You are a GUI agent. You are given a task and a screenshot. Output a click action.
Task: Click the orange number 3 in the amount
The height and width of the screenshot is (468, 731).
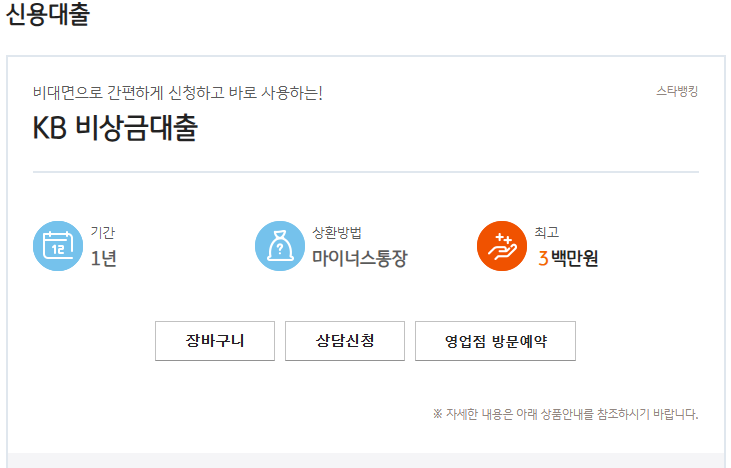tap(543, 259)
